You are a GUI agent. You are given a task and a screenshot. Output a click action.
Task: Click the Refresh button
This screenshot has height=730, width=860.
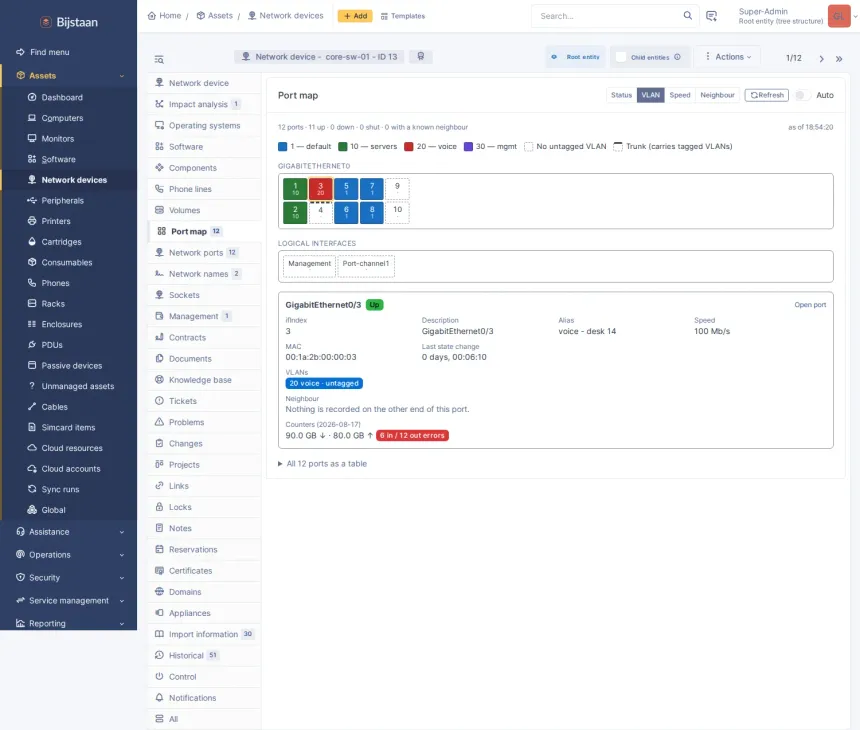point(766,95)
